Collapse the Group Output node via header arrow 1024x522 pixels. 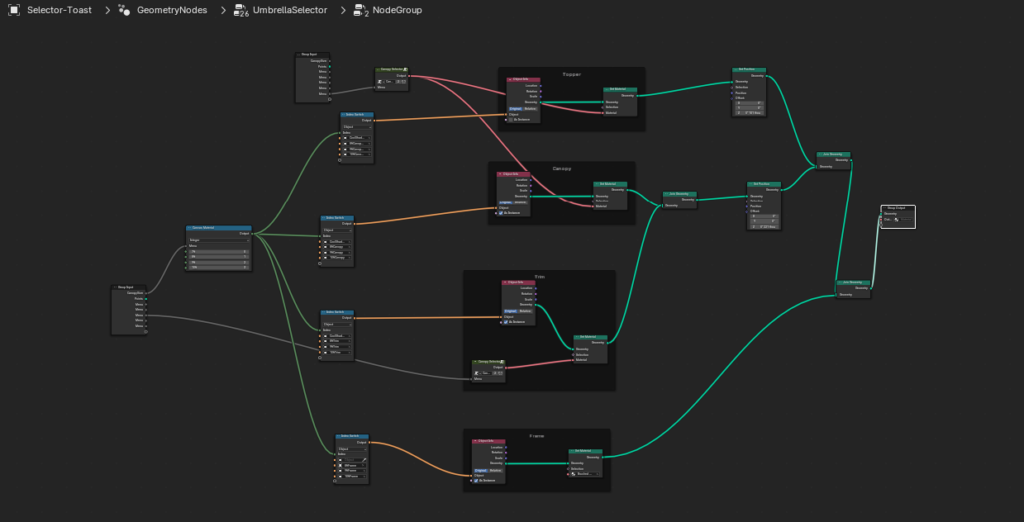[x=884, y=208]
